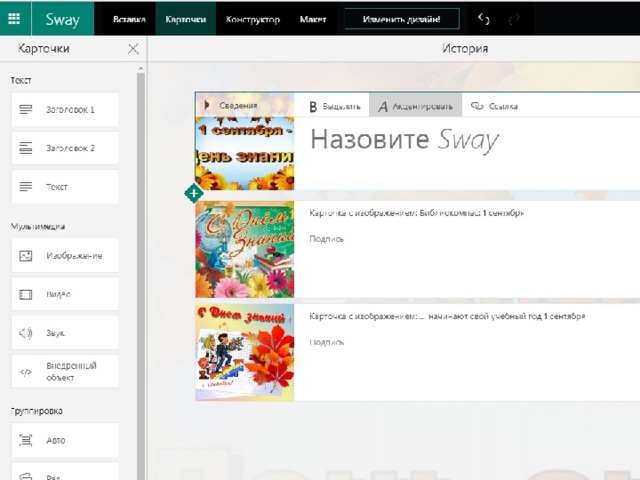Select the С Днем Знаний globe image
This screenshot has width=640, height=480.
[244, 249]
